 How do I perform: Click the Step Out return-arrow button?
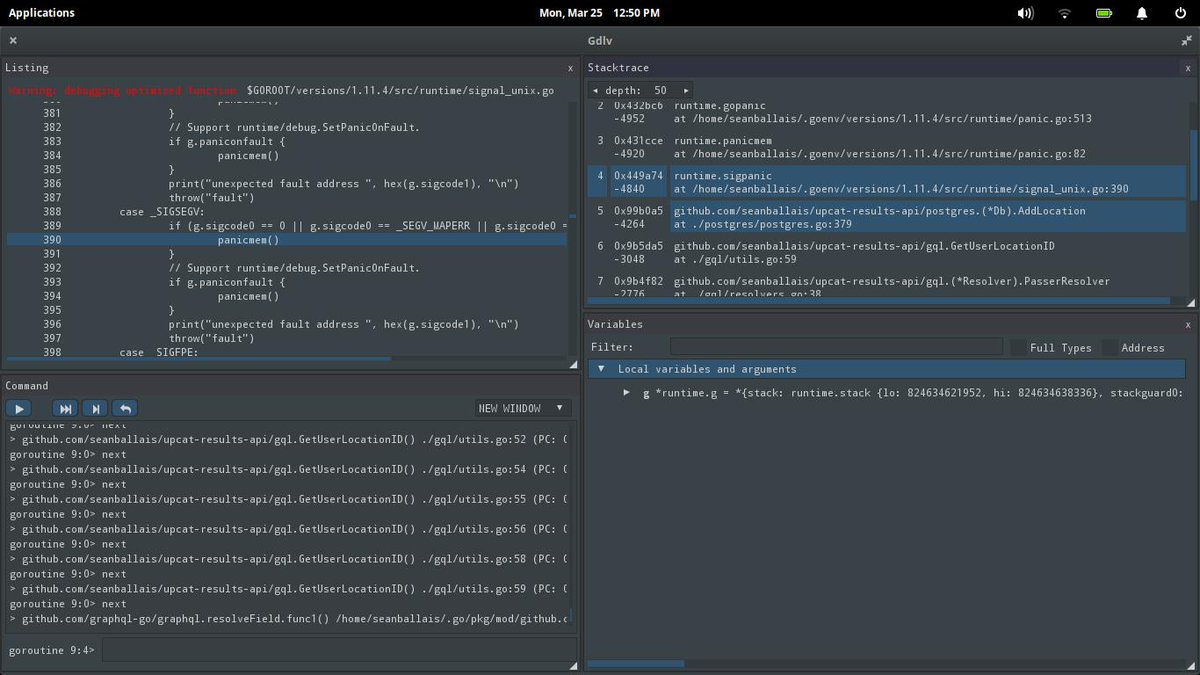click(x=123, y=408)
